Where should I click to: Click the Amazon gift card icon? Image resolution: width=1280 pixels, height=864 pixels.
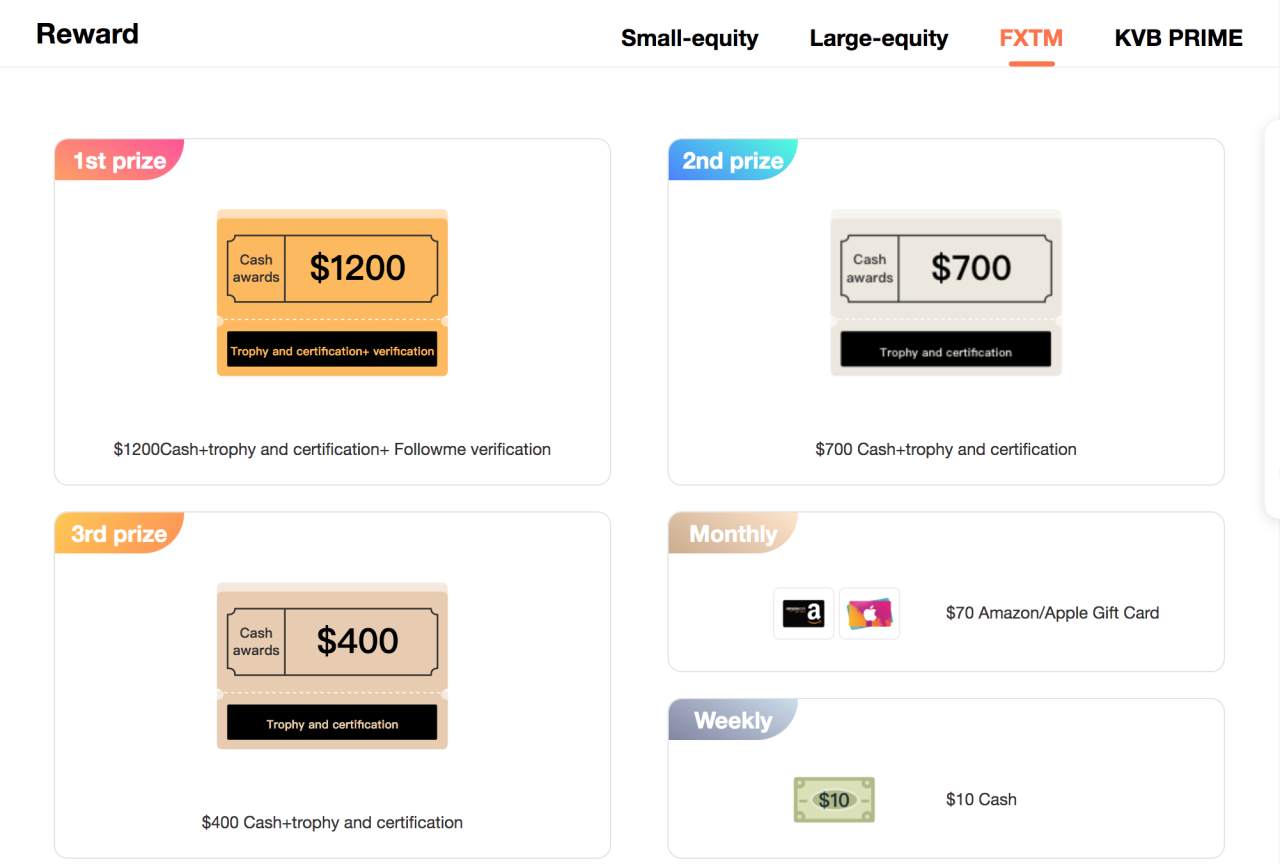[804, 613]
